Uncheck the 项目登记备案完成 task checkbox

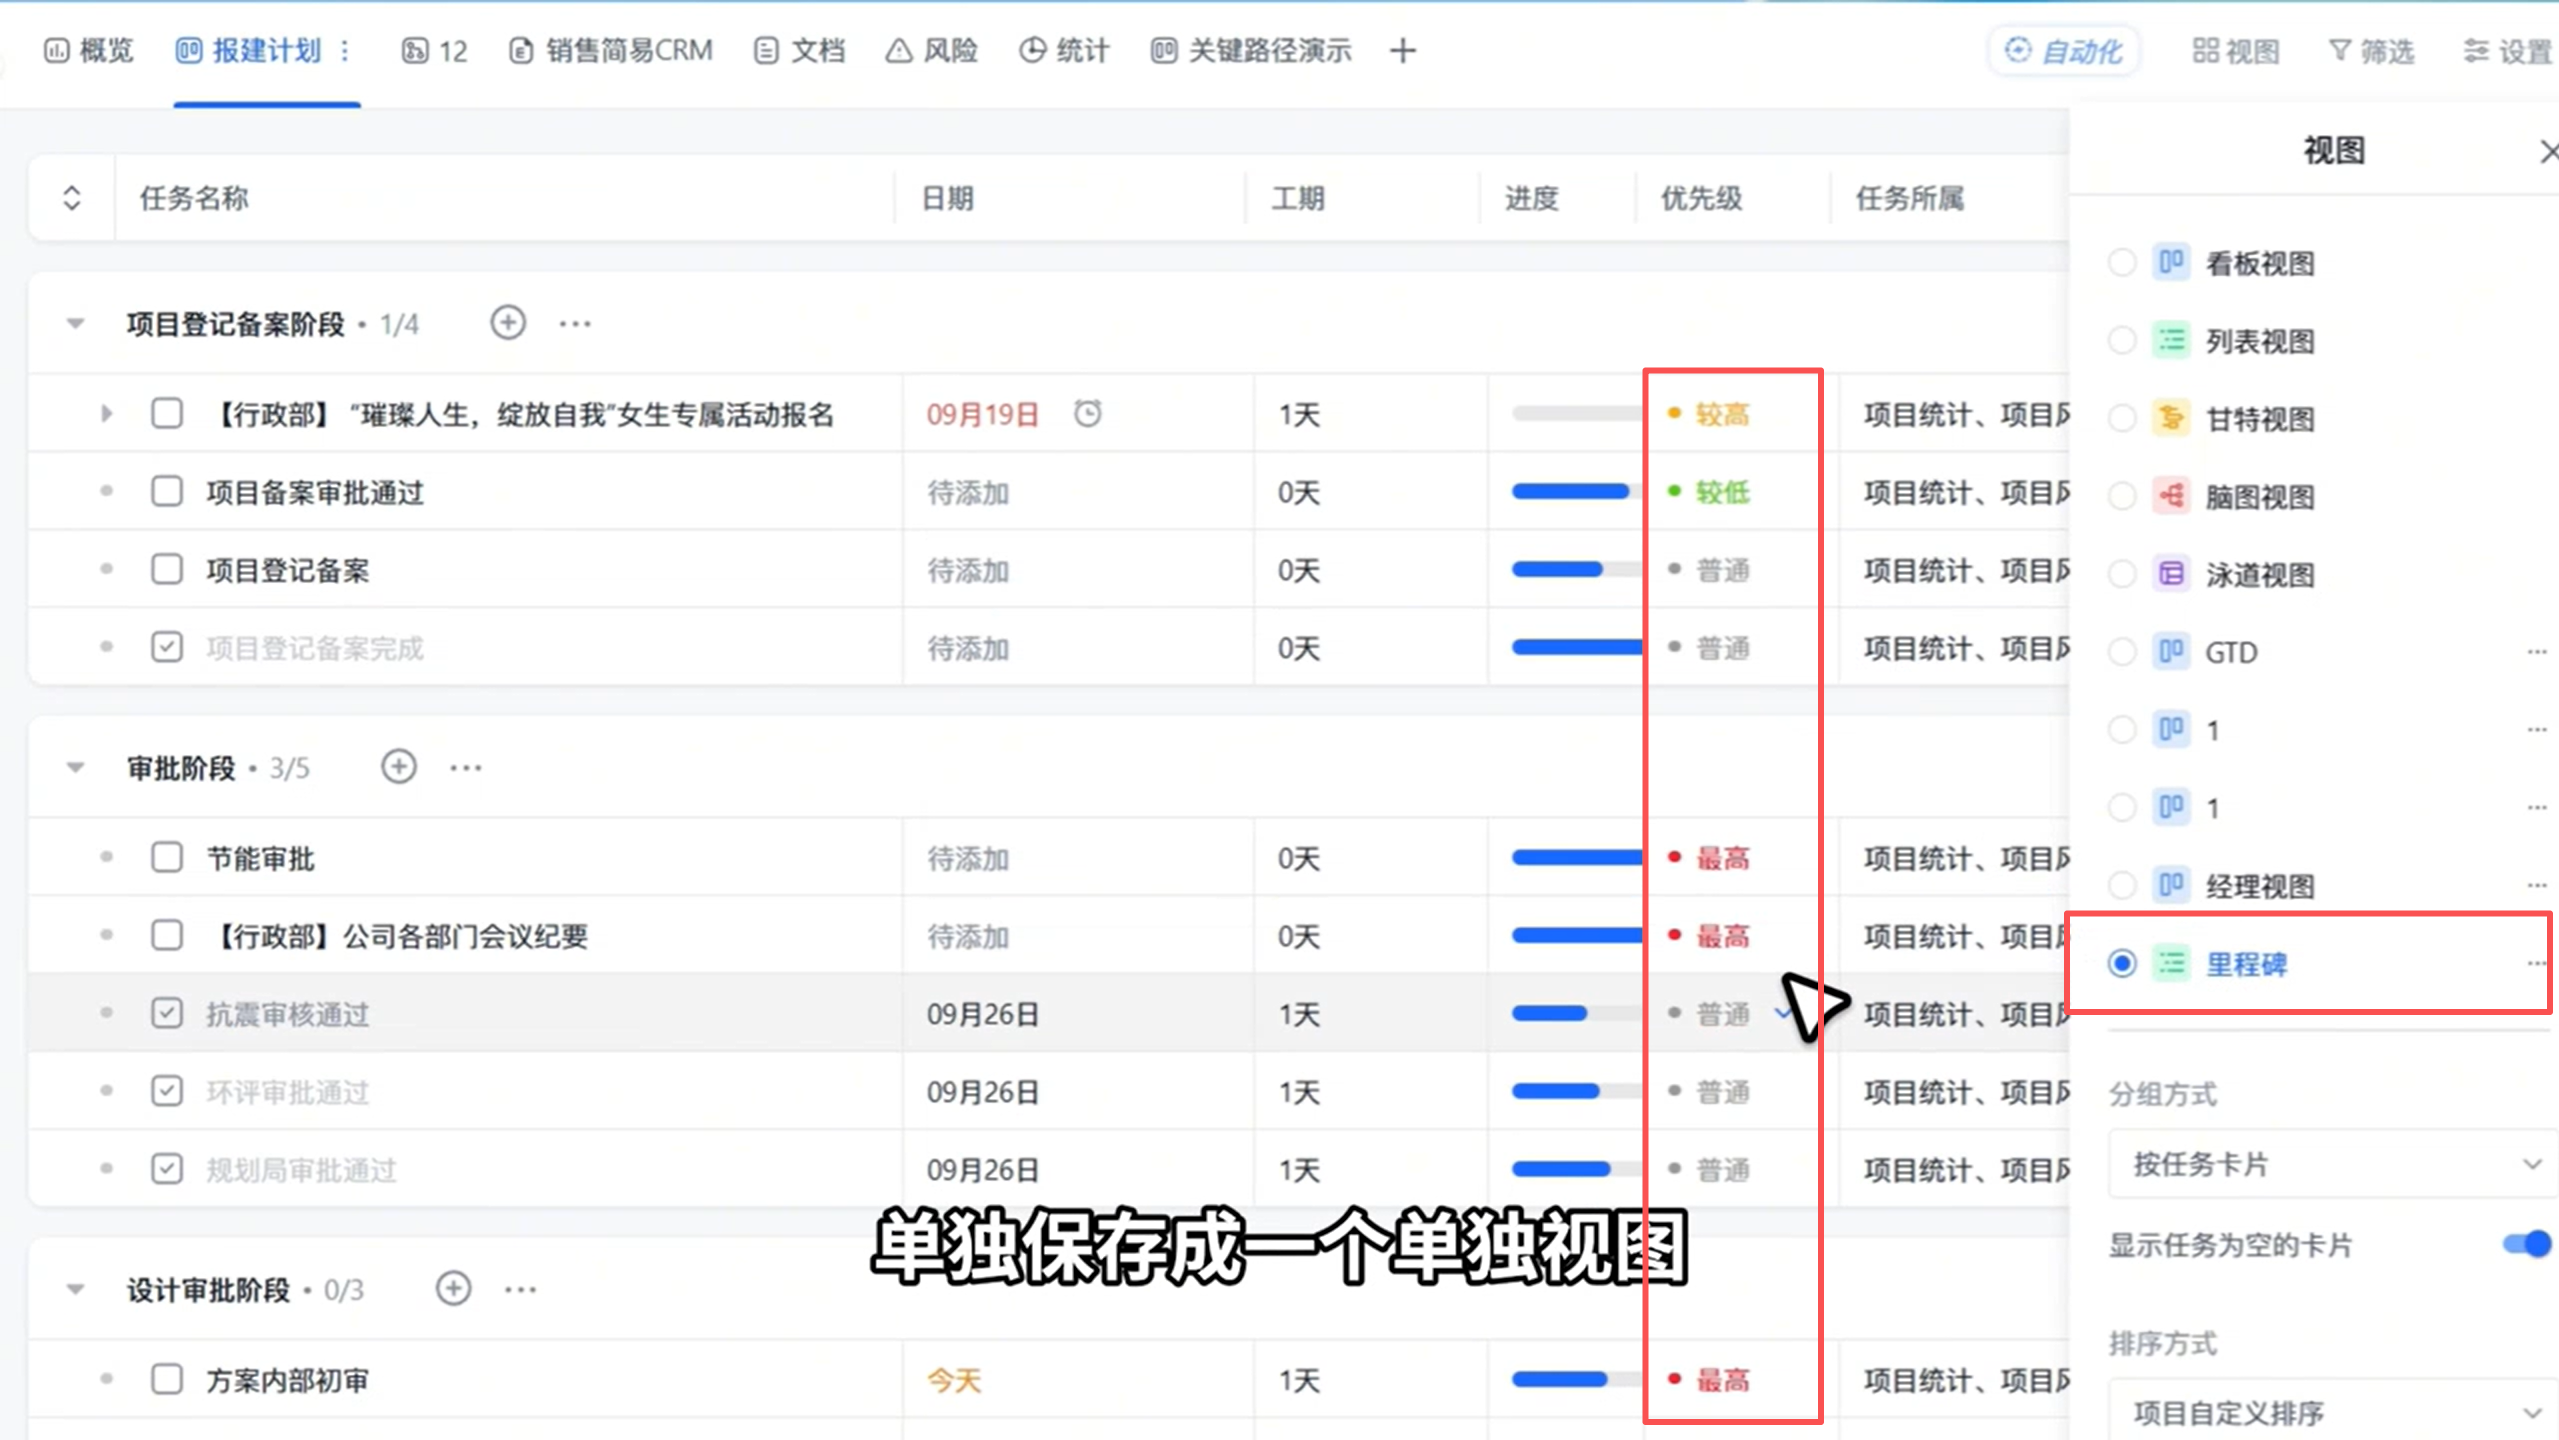point(167,647)
